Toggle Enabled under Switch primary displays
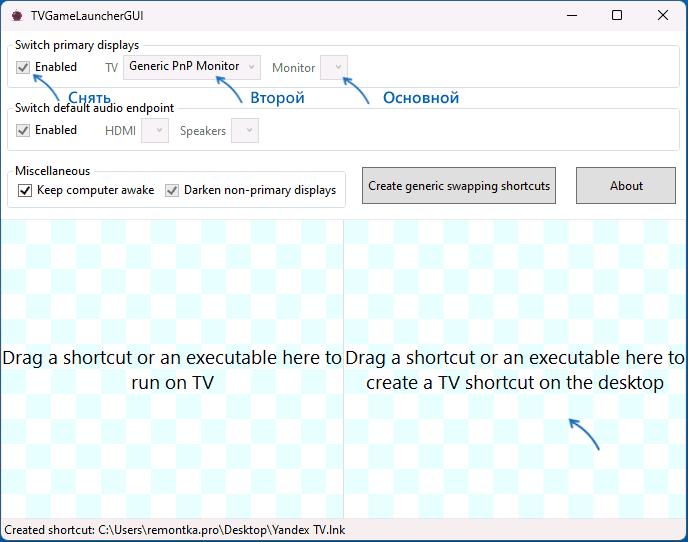This screenshot has height=542, width=688. [x=23, y=68]
